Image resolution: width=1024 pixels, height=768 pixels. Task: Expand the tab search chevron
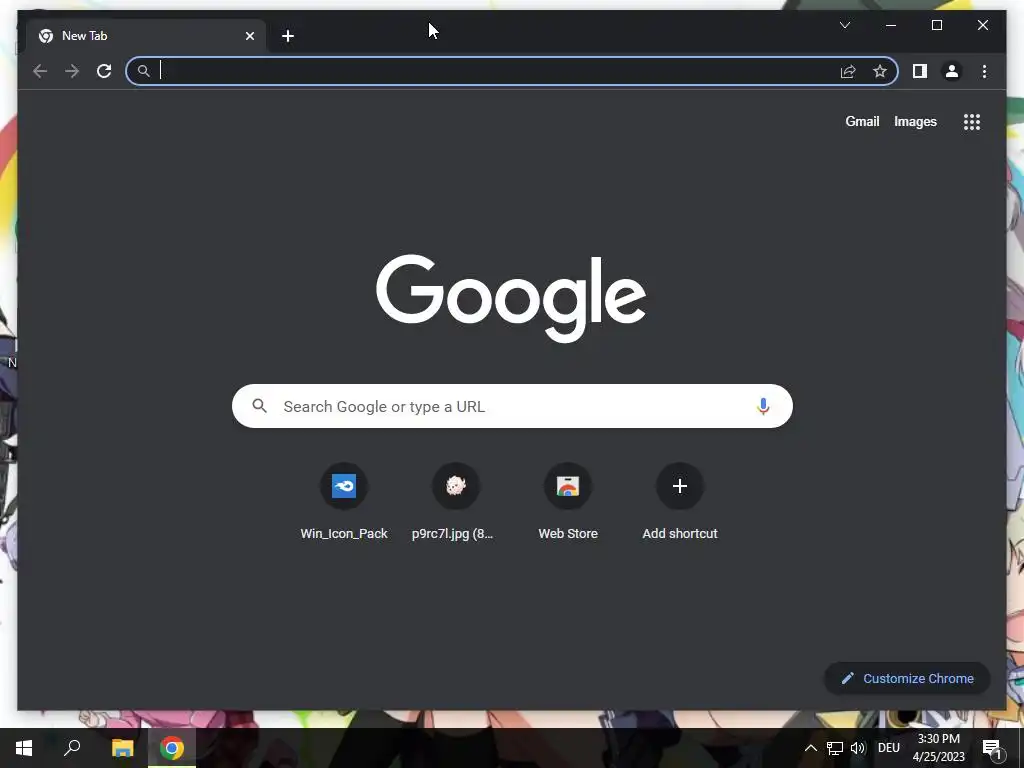pyautogui.click(x=844, y=25)
